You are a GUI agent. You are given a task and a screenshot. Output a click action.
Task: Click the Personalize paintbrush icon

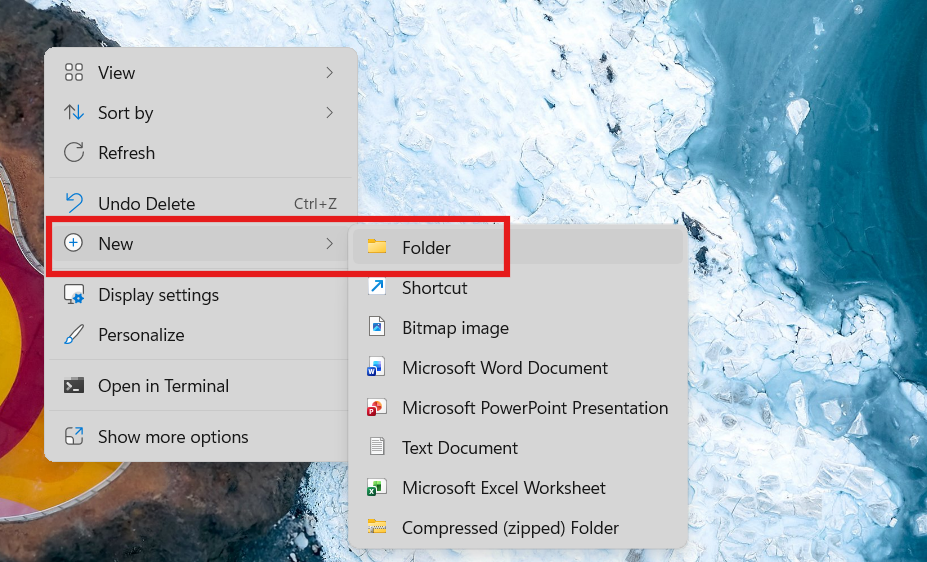coord(74,334)
